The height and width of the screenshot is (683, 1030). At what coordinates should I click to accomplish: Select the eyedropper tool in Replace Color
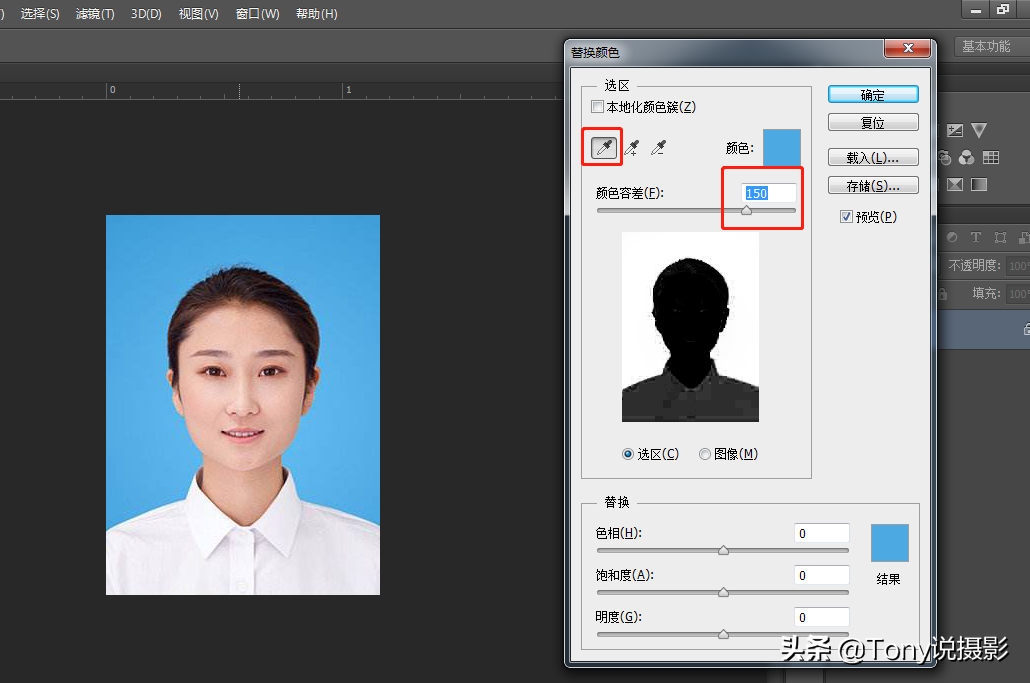pos(604,148)
